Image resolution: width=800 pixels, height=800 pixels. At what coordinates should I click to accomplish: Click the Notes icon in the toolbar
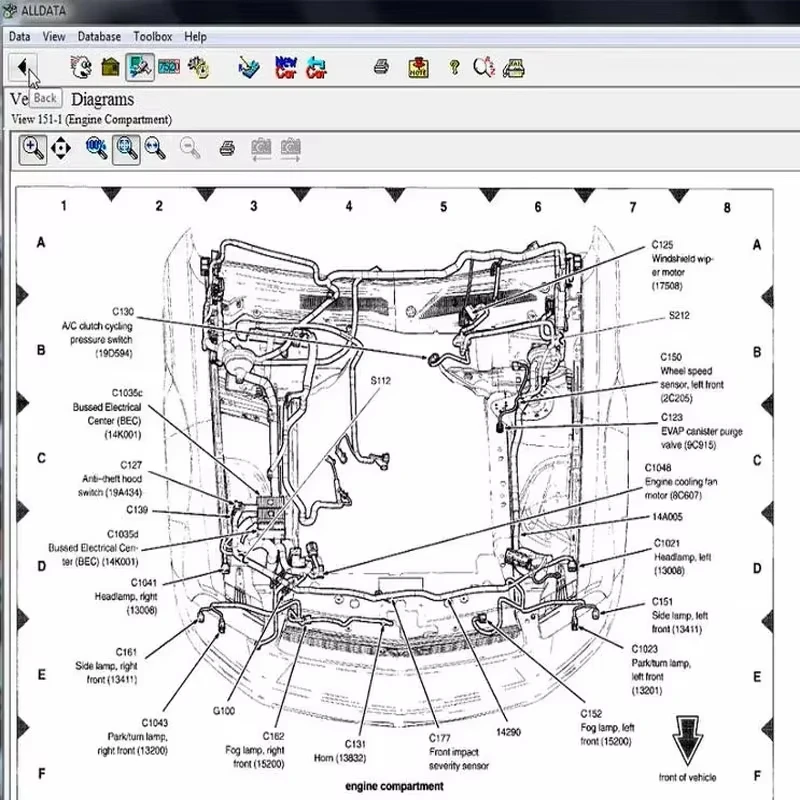point(417,66)
